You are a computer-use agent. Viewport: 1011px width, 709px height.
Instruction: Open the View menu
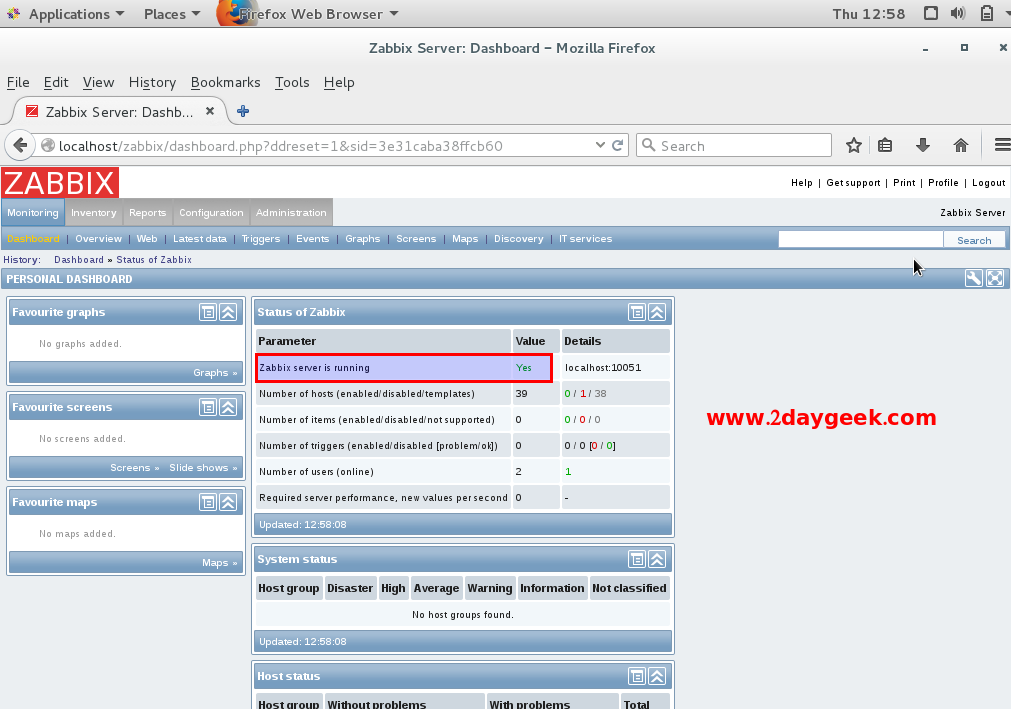pos(99,83)
